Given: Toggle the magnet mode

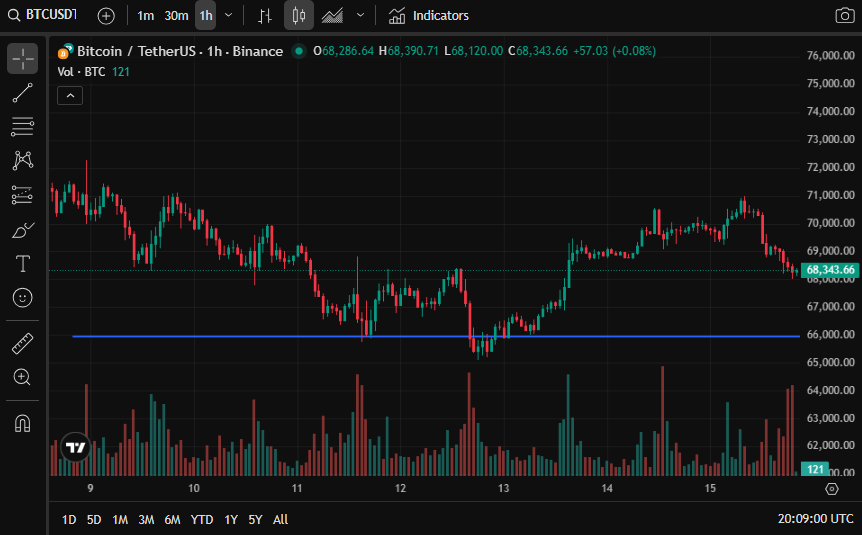Looking at the screenshot, I should click(23, 424).
